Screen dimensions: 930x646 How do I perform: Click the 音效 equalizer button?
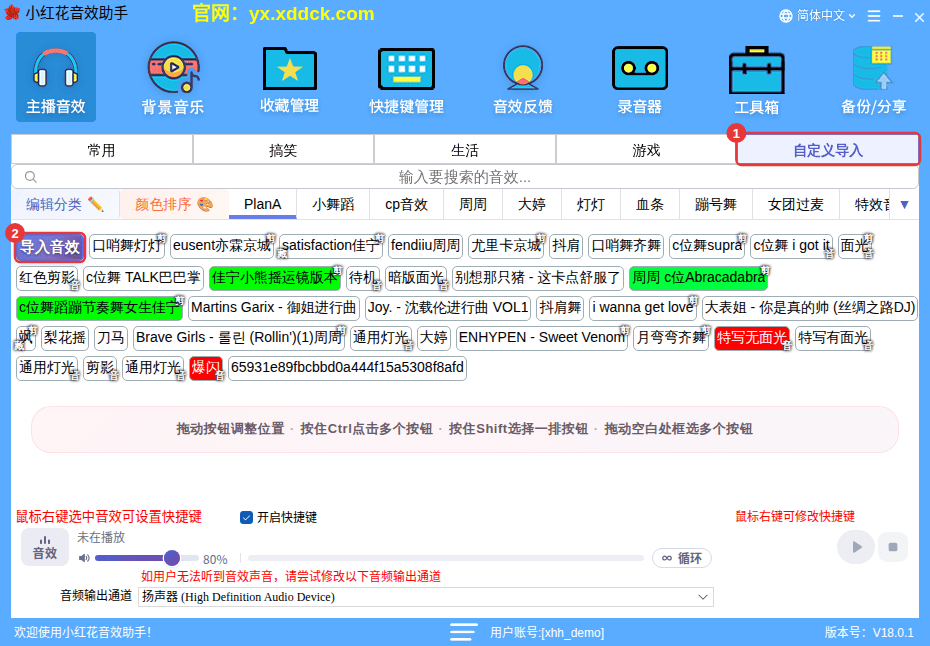[45, 547]
